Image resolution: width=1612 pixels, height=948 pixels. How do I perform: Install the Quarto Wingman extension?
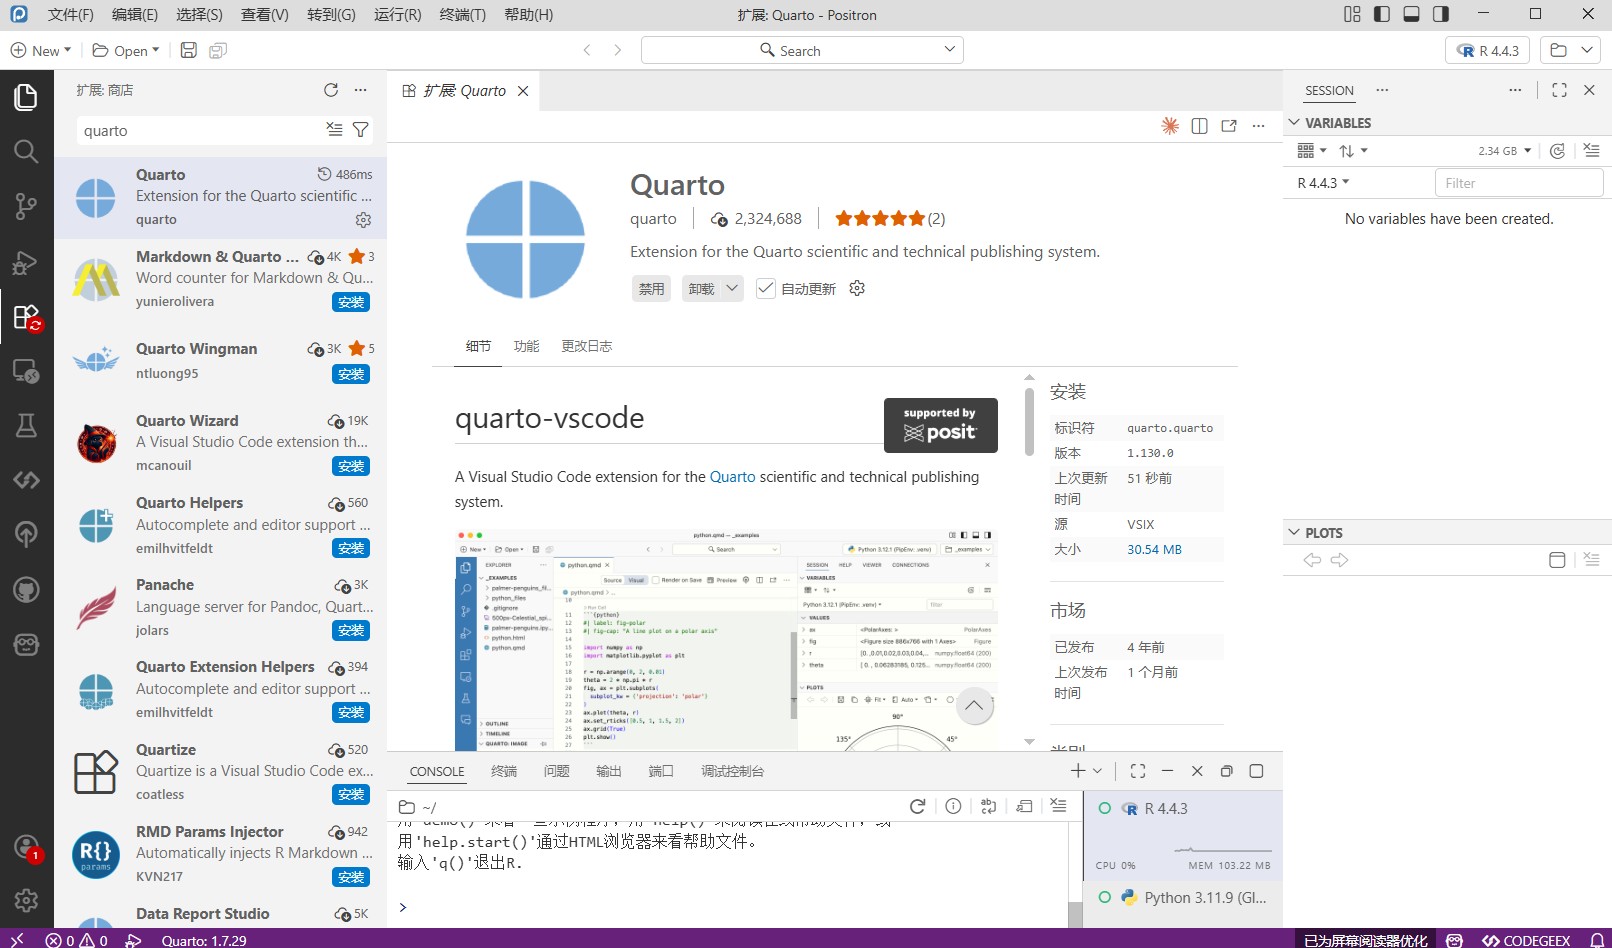[x=351, y=374]
